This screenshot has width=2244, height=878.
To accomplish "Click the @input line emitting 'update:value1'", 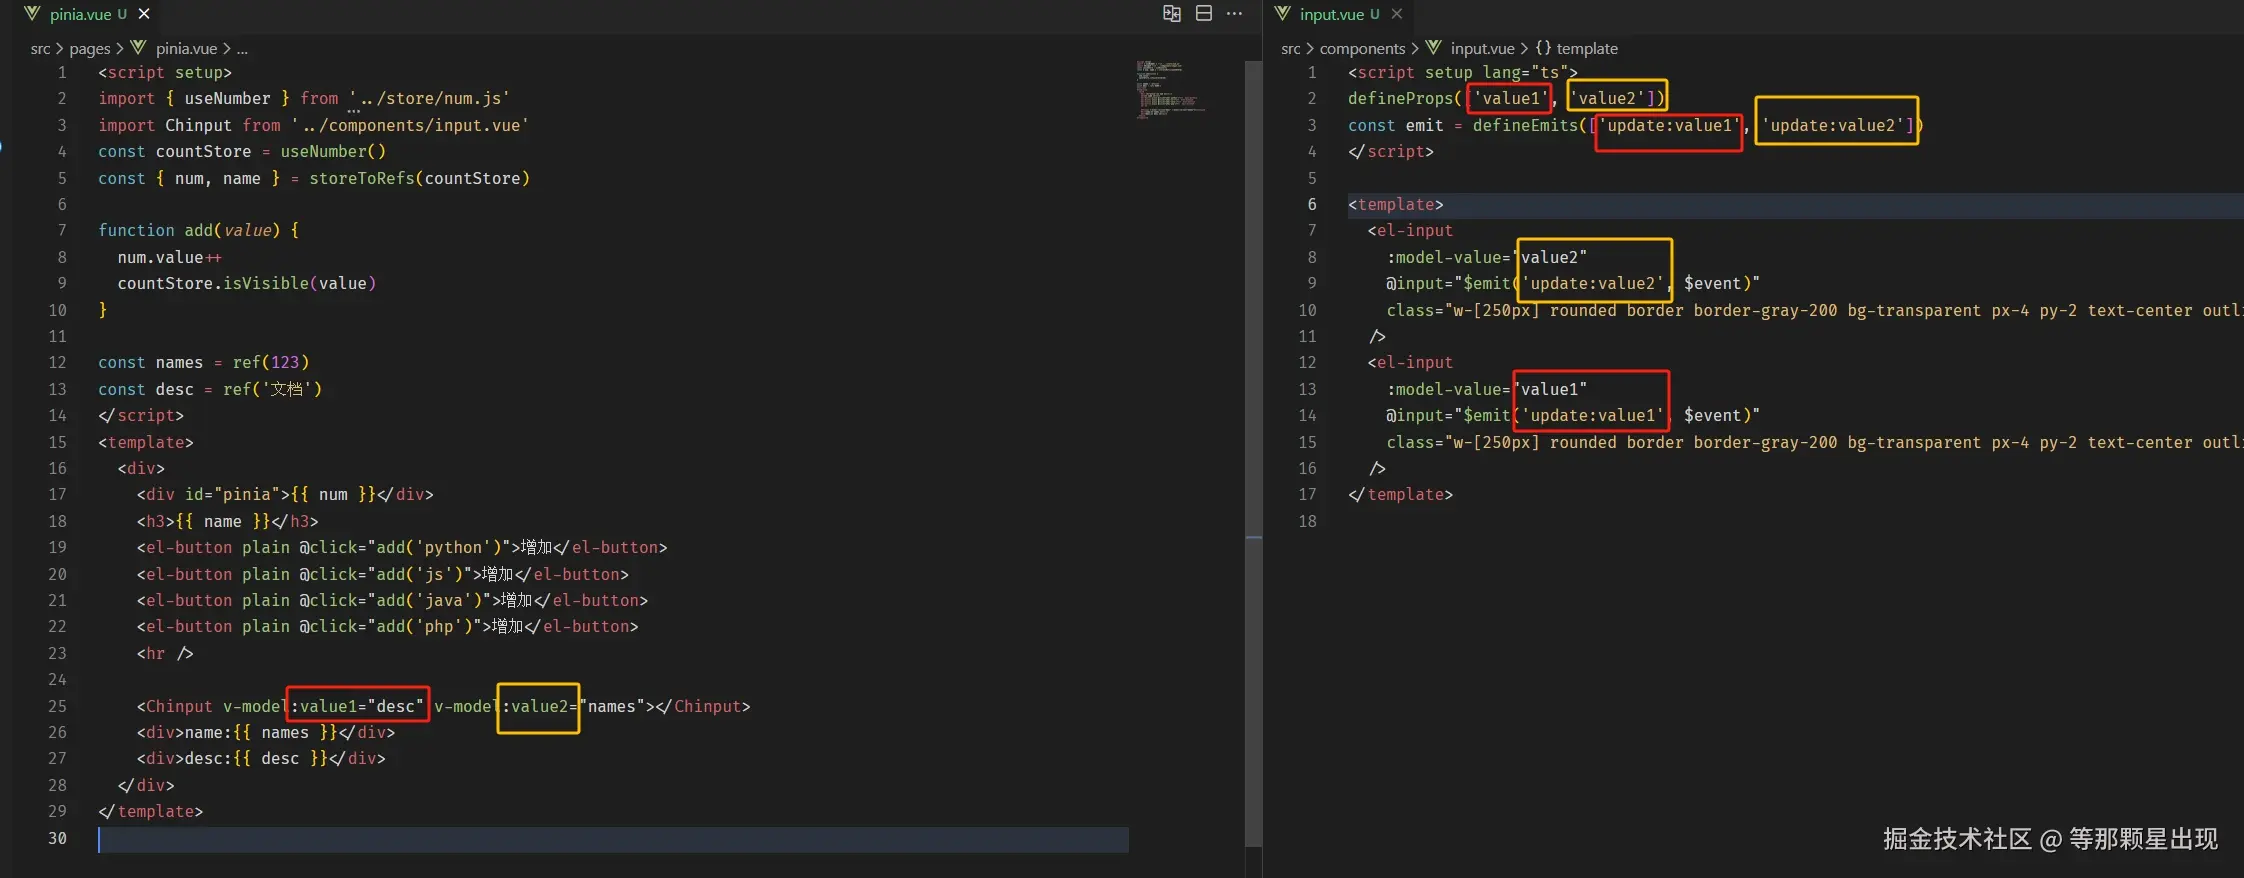I will coord(1573,415).
